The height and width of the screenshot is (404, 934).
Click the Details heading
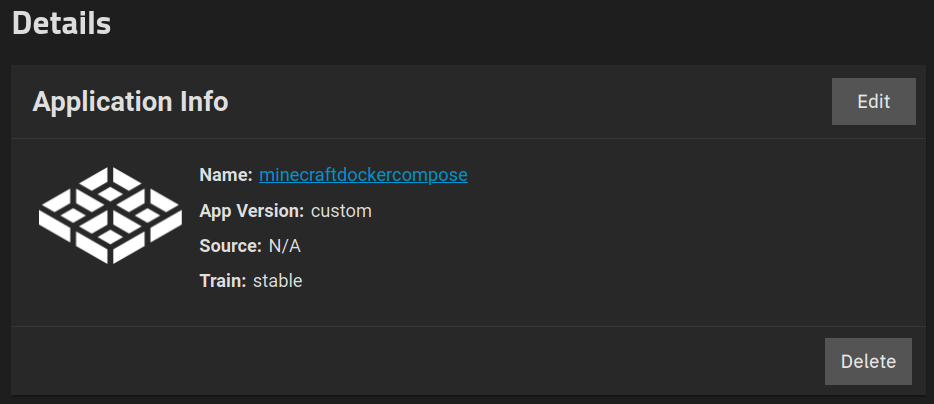point(62,24)
